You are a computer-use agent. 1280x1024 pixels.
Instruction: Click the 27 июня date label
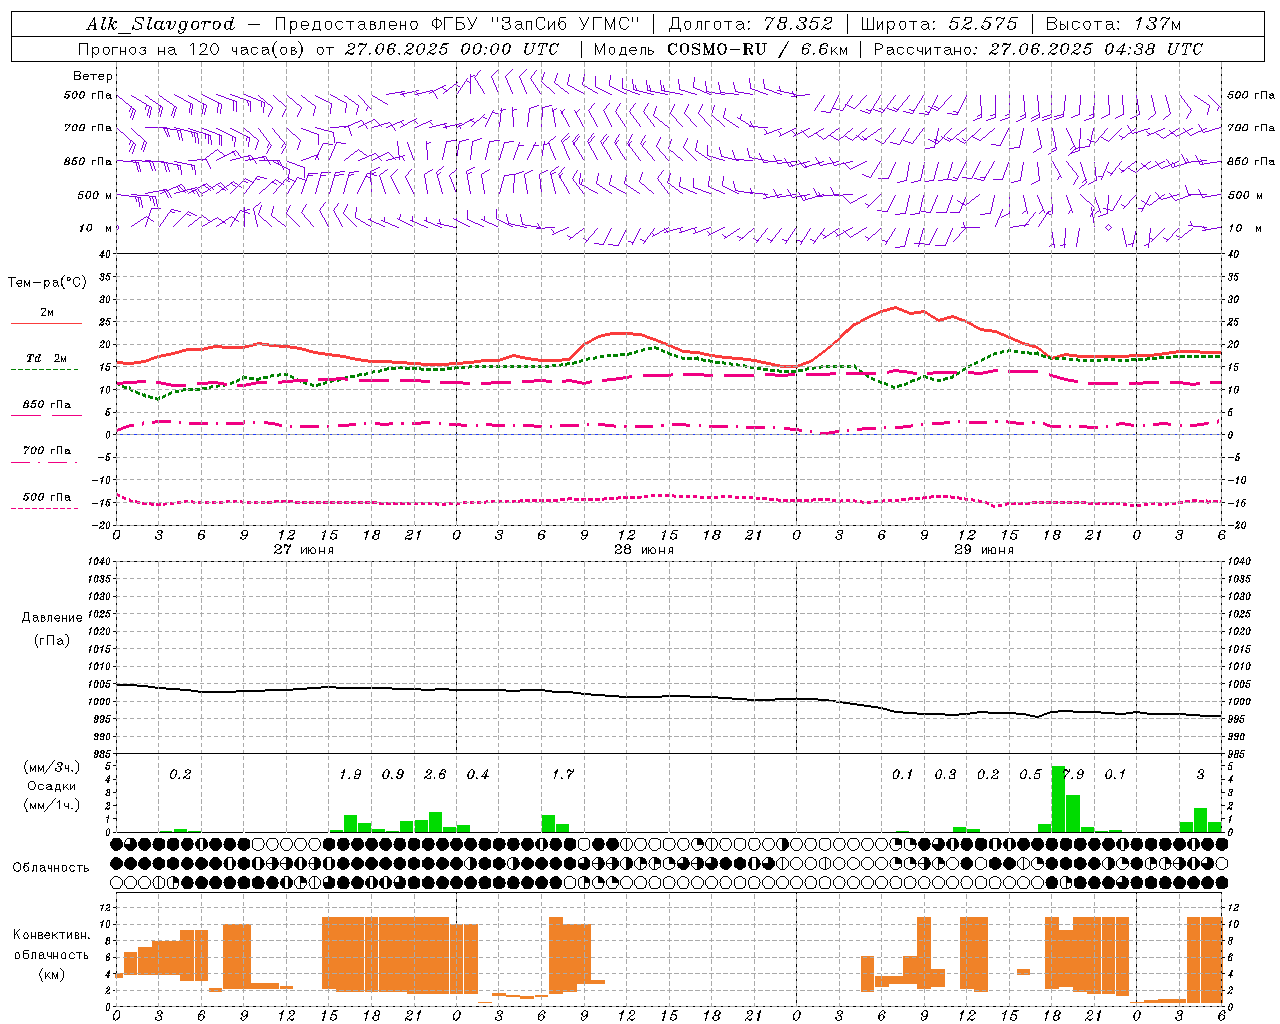304,549
